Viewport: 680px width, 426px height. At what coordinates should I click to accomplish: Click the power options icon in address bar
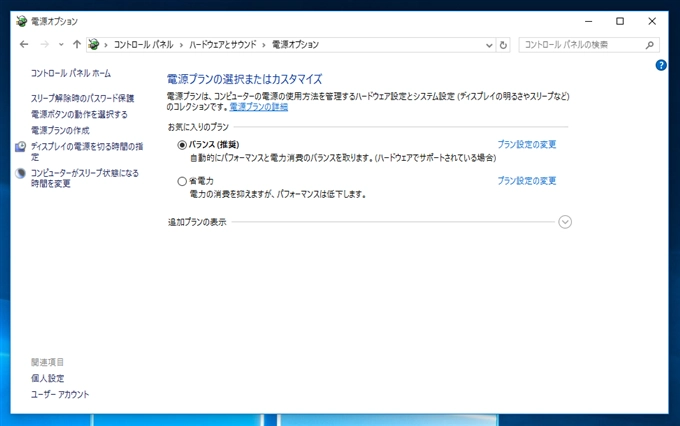[94, 44]
